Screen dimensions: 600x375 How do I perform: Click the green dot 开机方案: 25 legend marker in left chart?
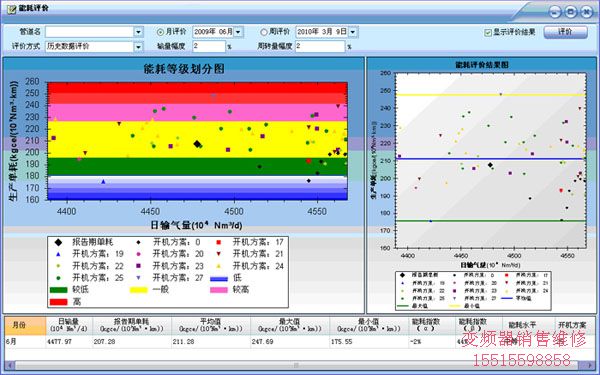(58, 278)
